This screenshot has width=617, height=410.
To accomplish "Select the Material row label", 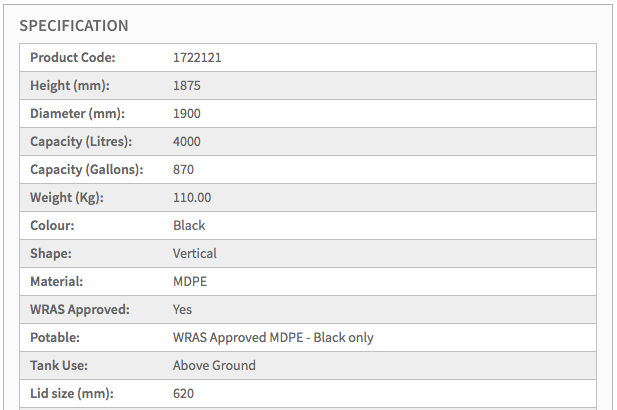I will [x=58, y=282].
